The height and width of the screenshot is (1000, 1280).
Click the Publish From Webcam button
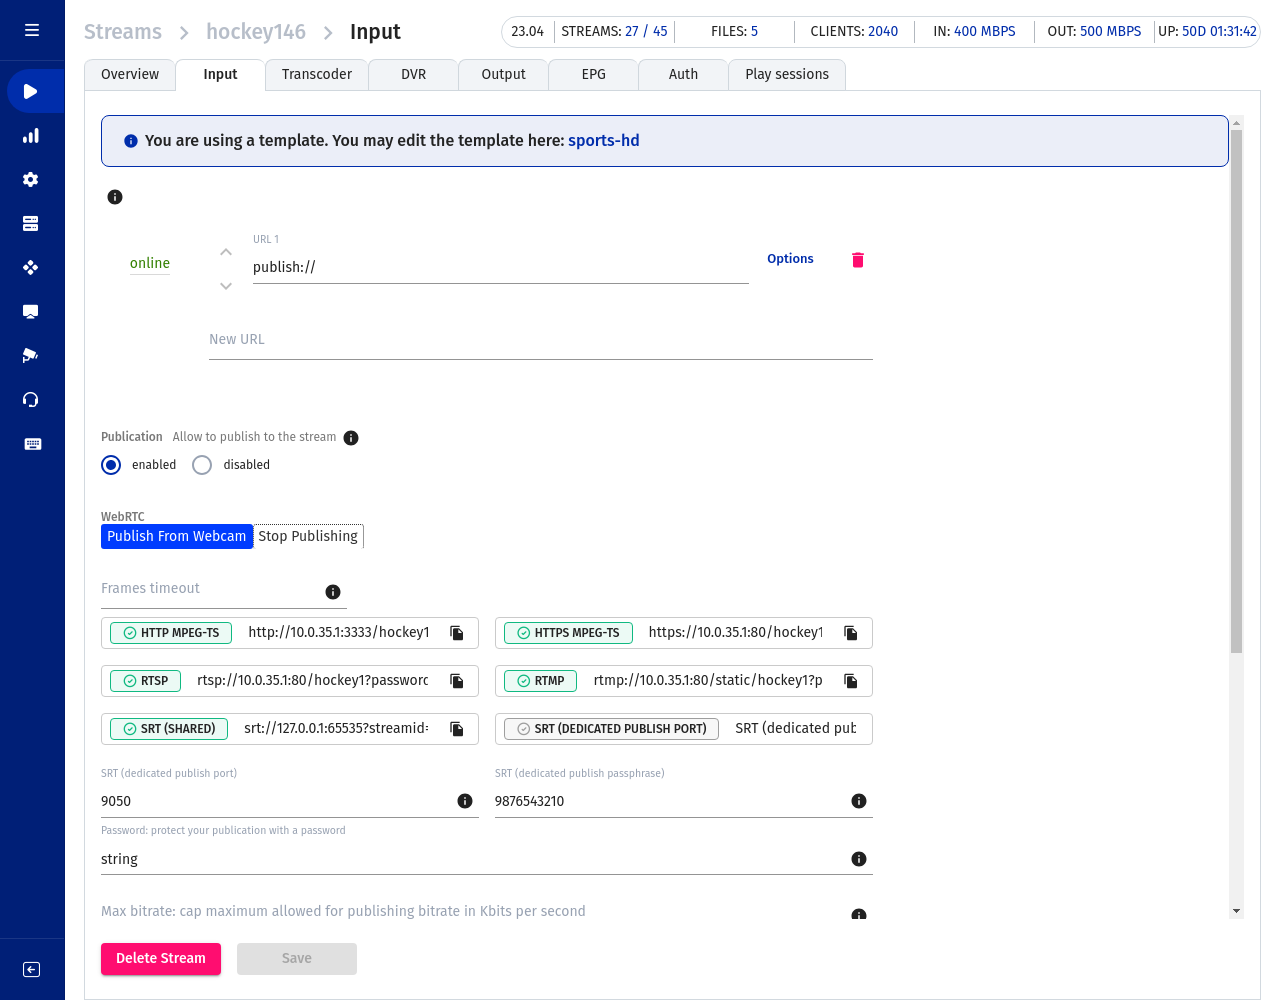(177, 537)
